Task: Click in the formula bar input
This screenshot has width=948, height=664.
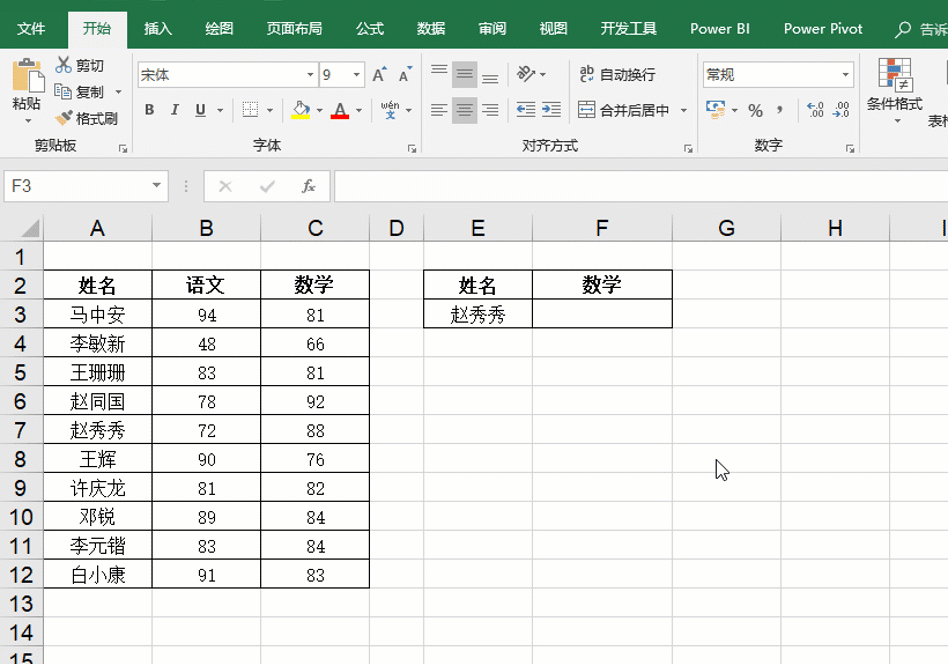Action: 641,186
